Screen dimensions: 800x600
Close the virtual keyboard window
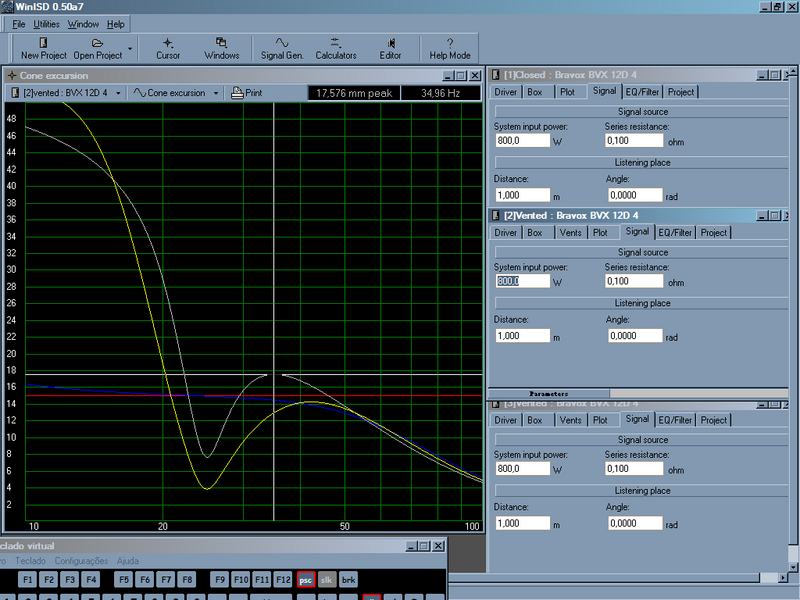(438, 546)
